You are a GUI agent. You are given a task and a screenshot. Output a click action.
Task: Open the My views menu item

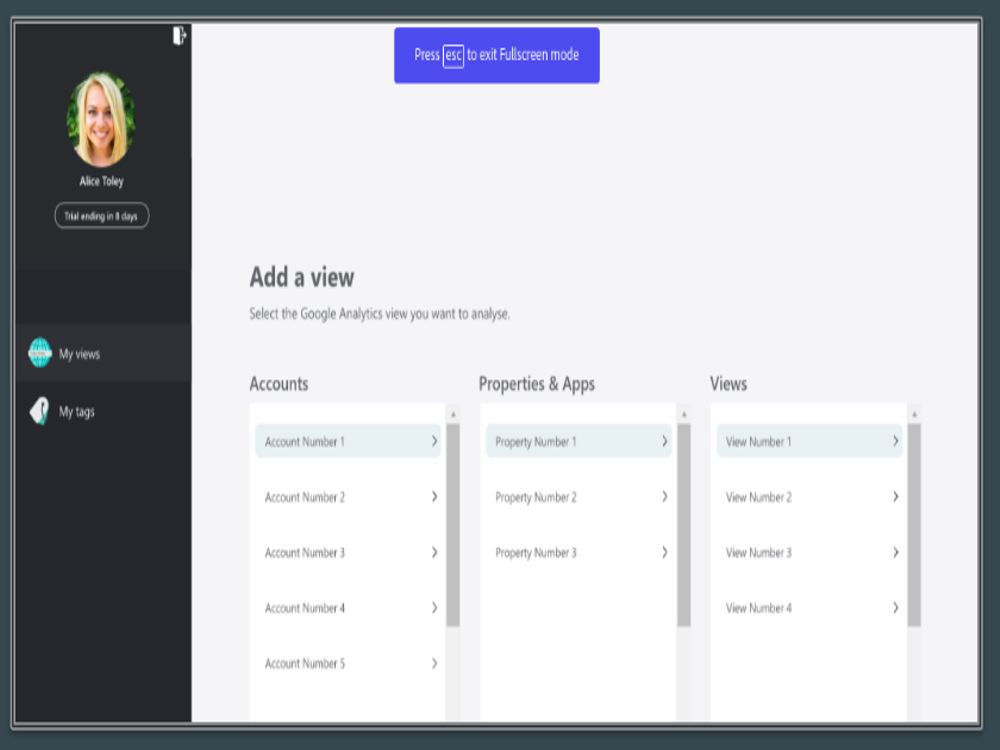(103, 353)
